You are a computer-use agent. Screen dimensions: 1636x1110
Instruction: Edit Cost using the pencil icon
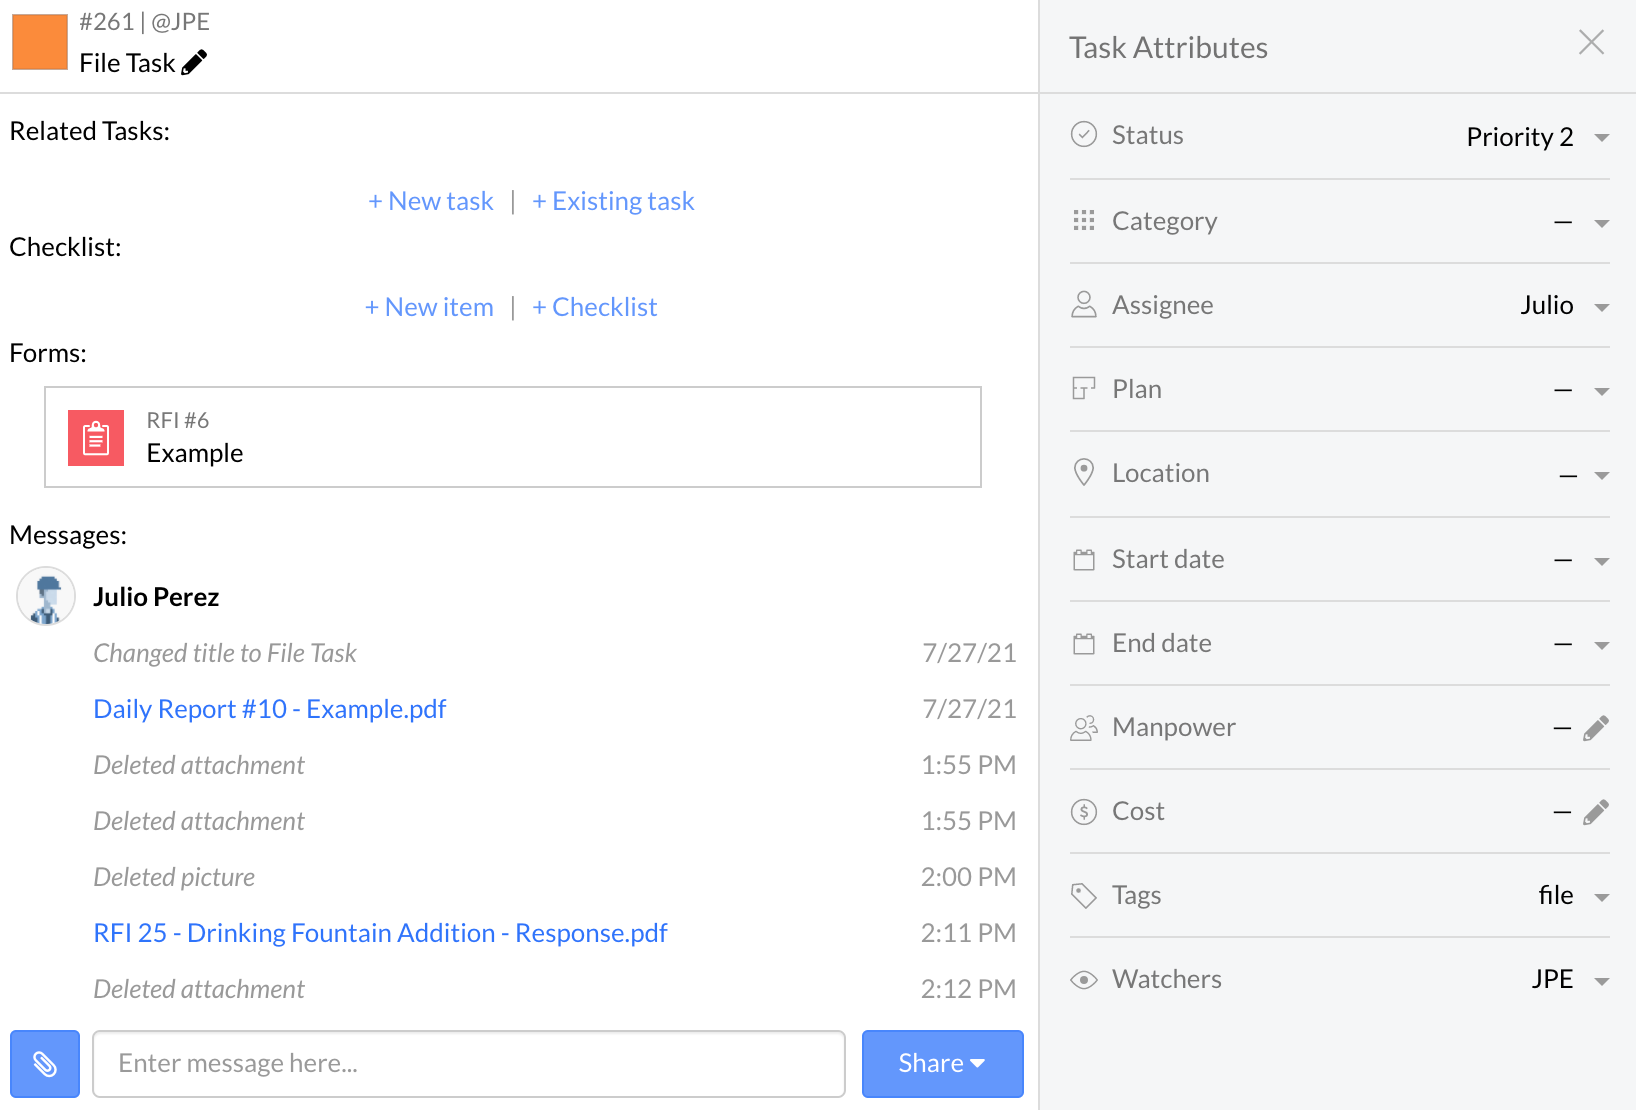[1597, 811]
